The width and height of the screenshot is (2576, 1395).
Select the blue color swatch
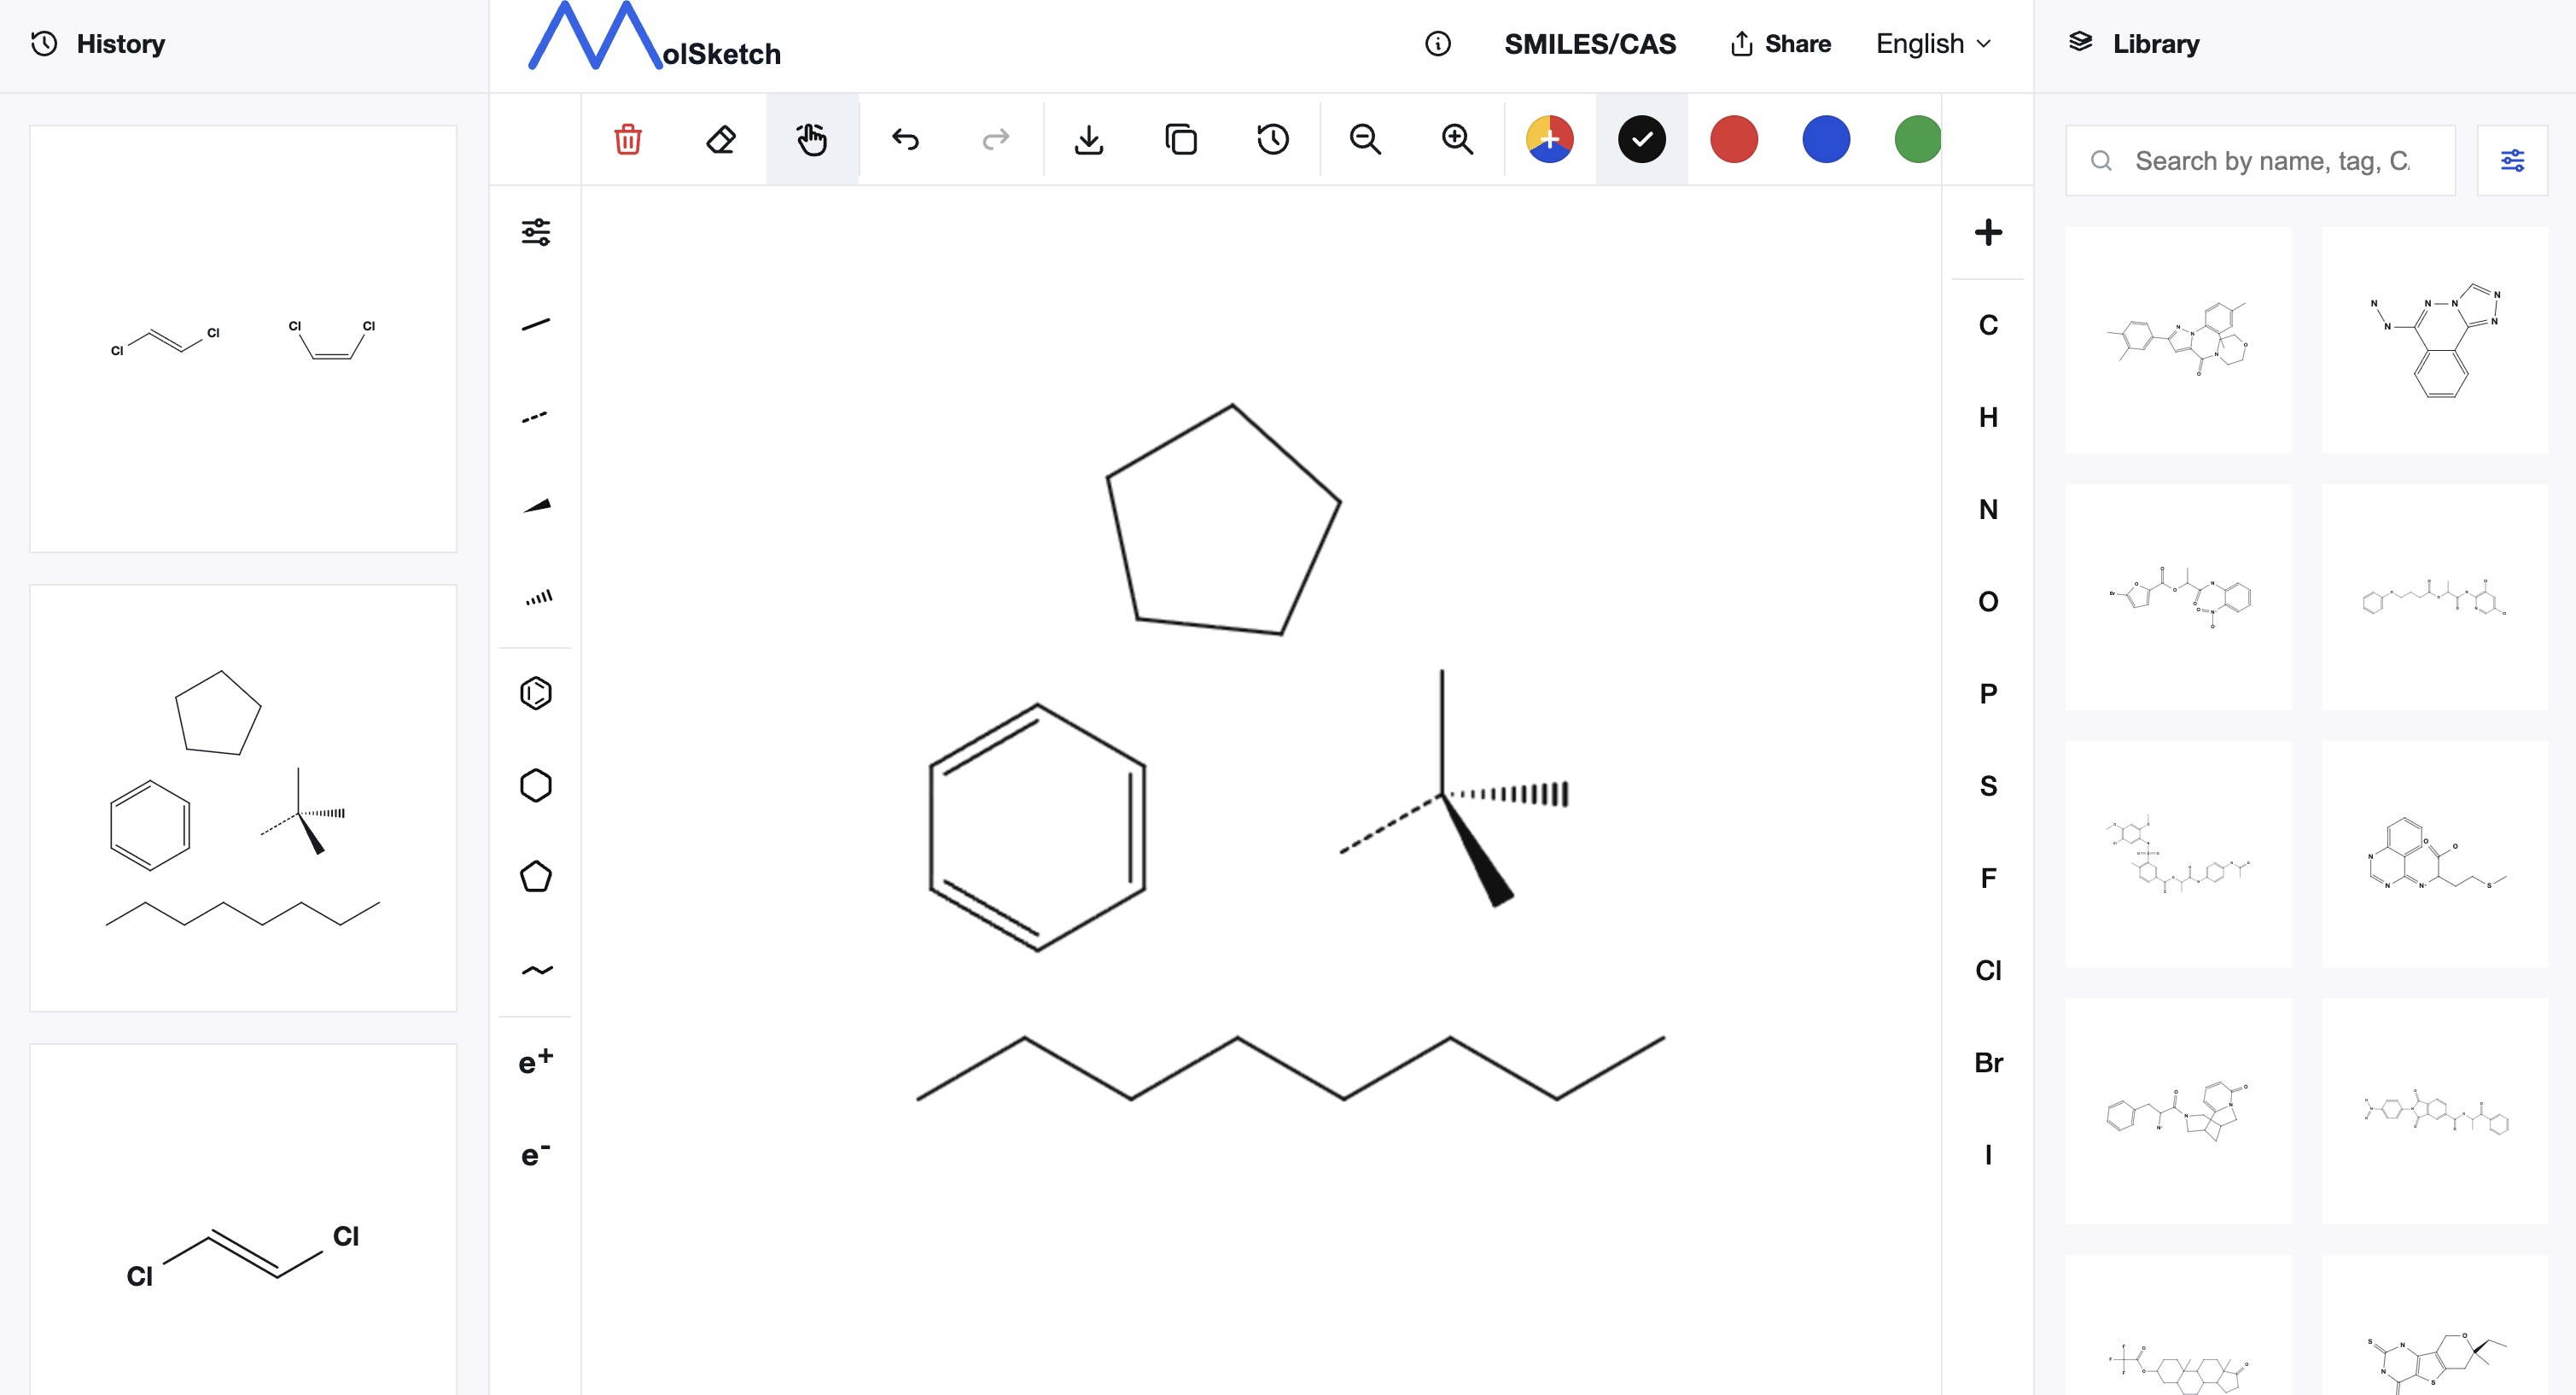tap(1826, 139)
